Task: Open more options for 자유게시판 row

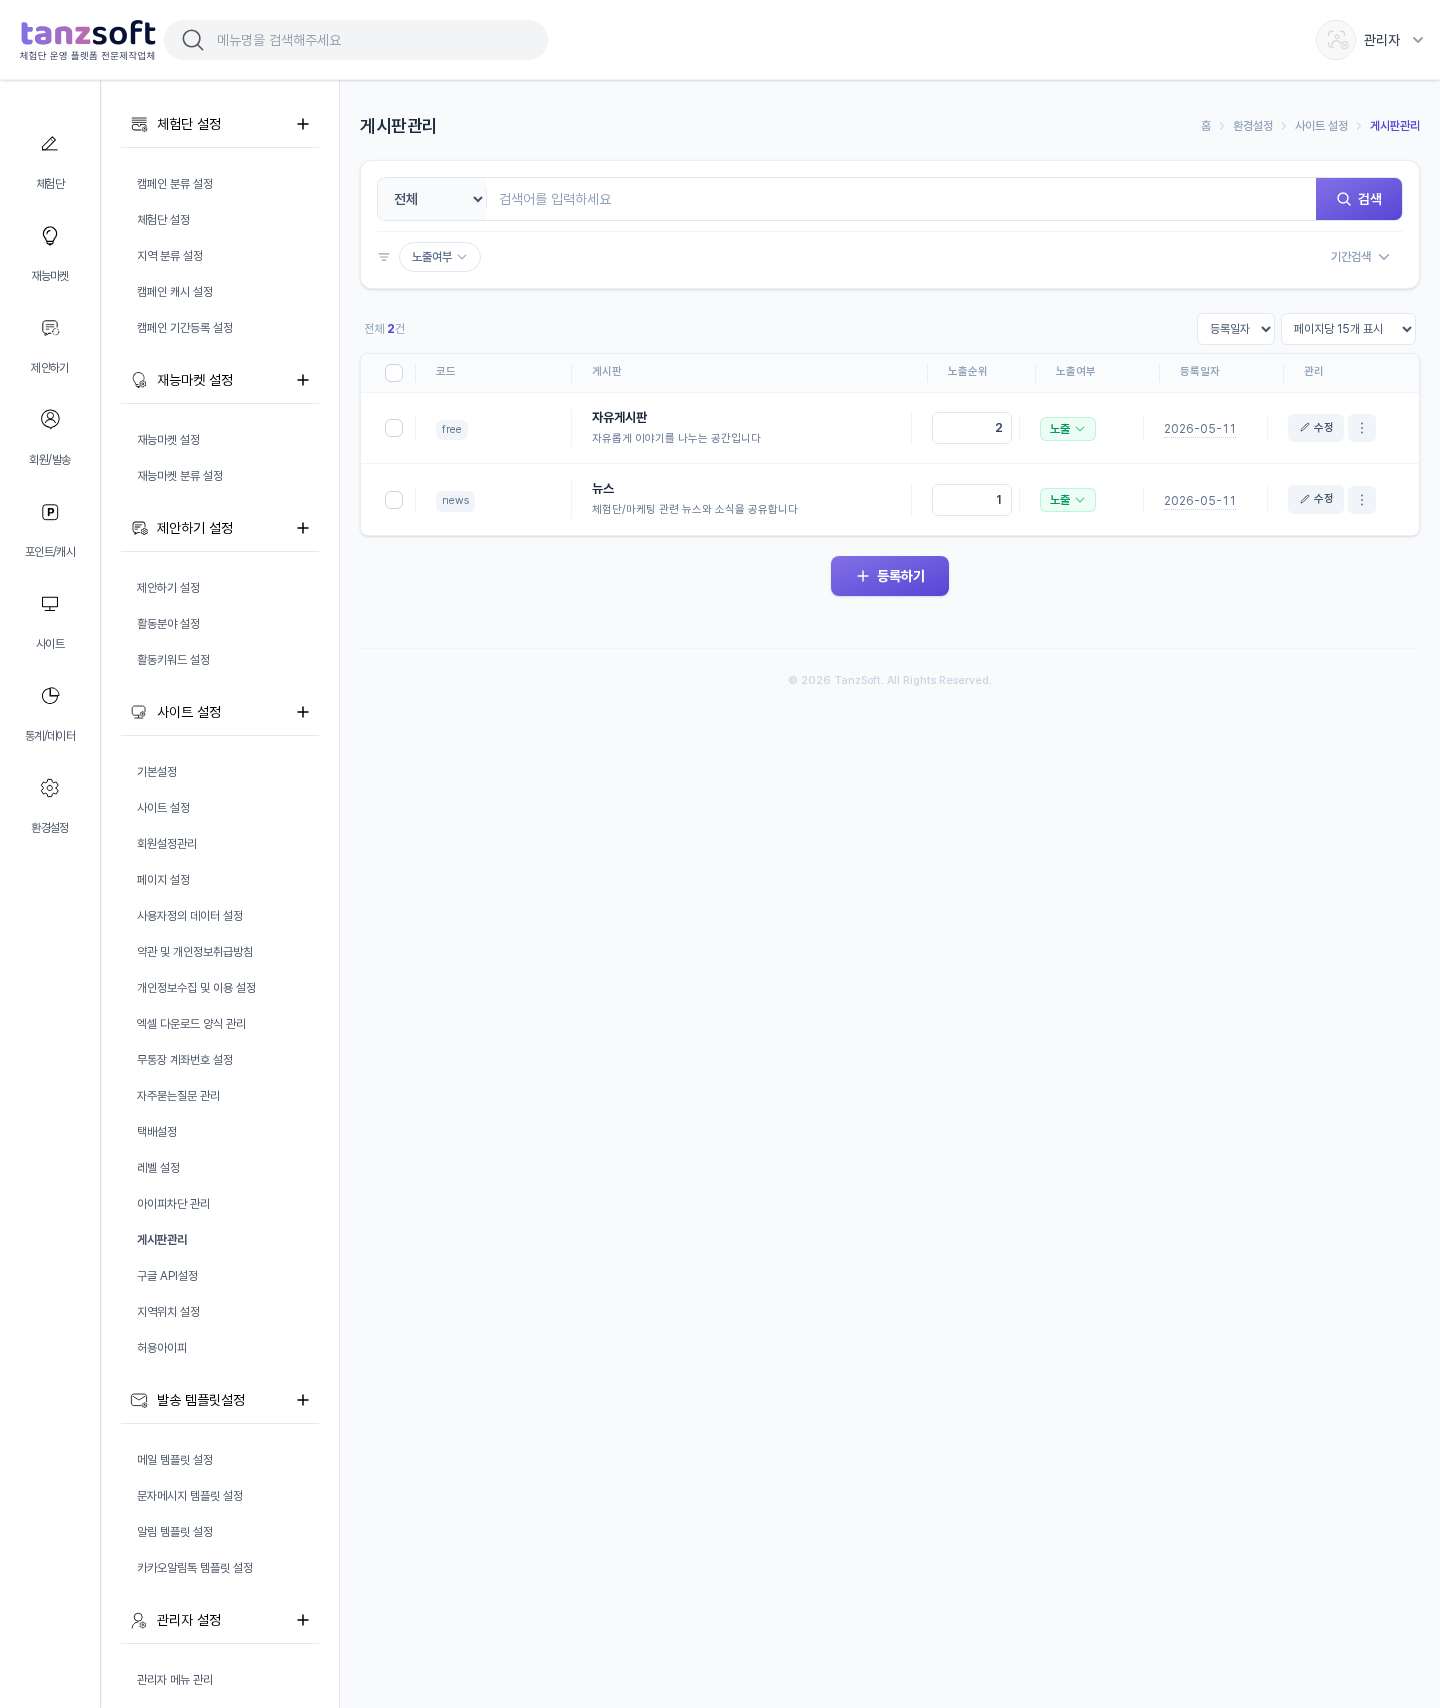Action: point(1362,428)
